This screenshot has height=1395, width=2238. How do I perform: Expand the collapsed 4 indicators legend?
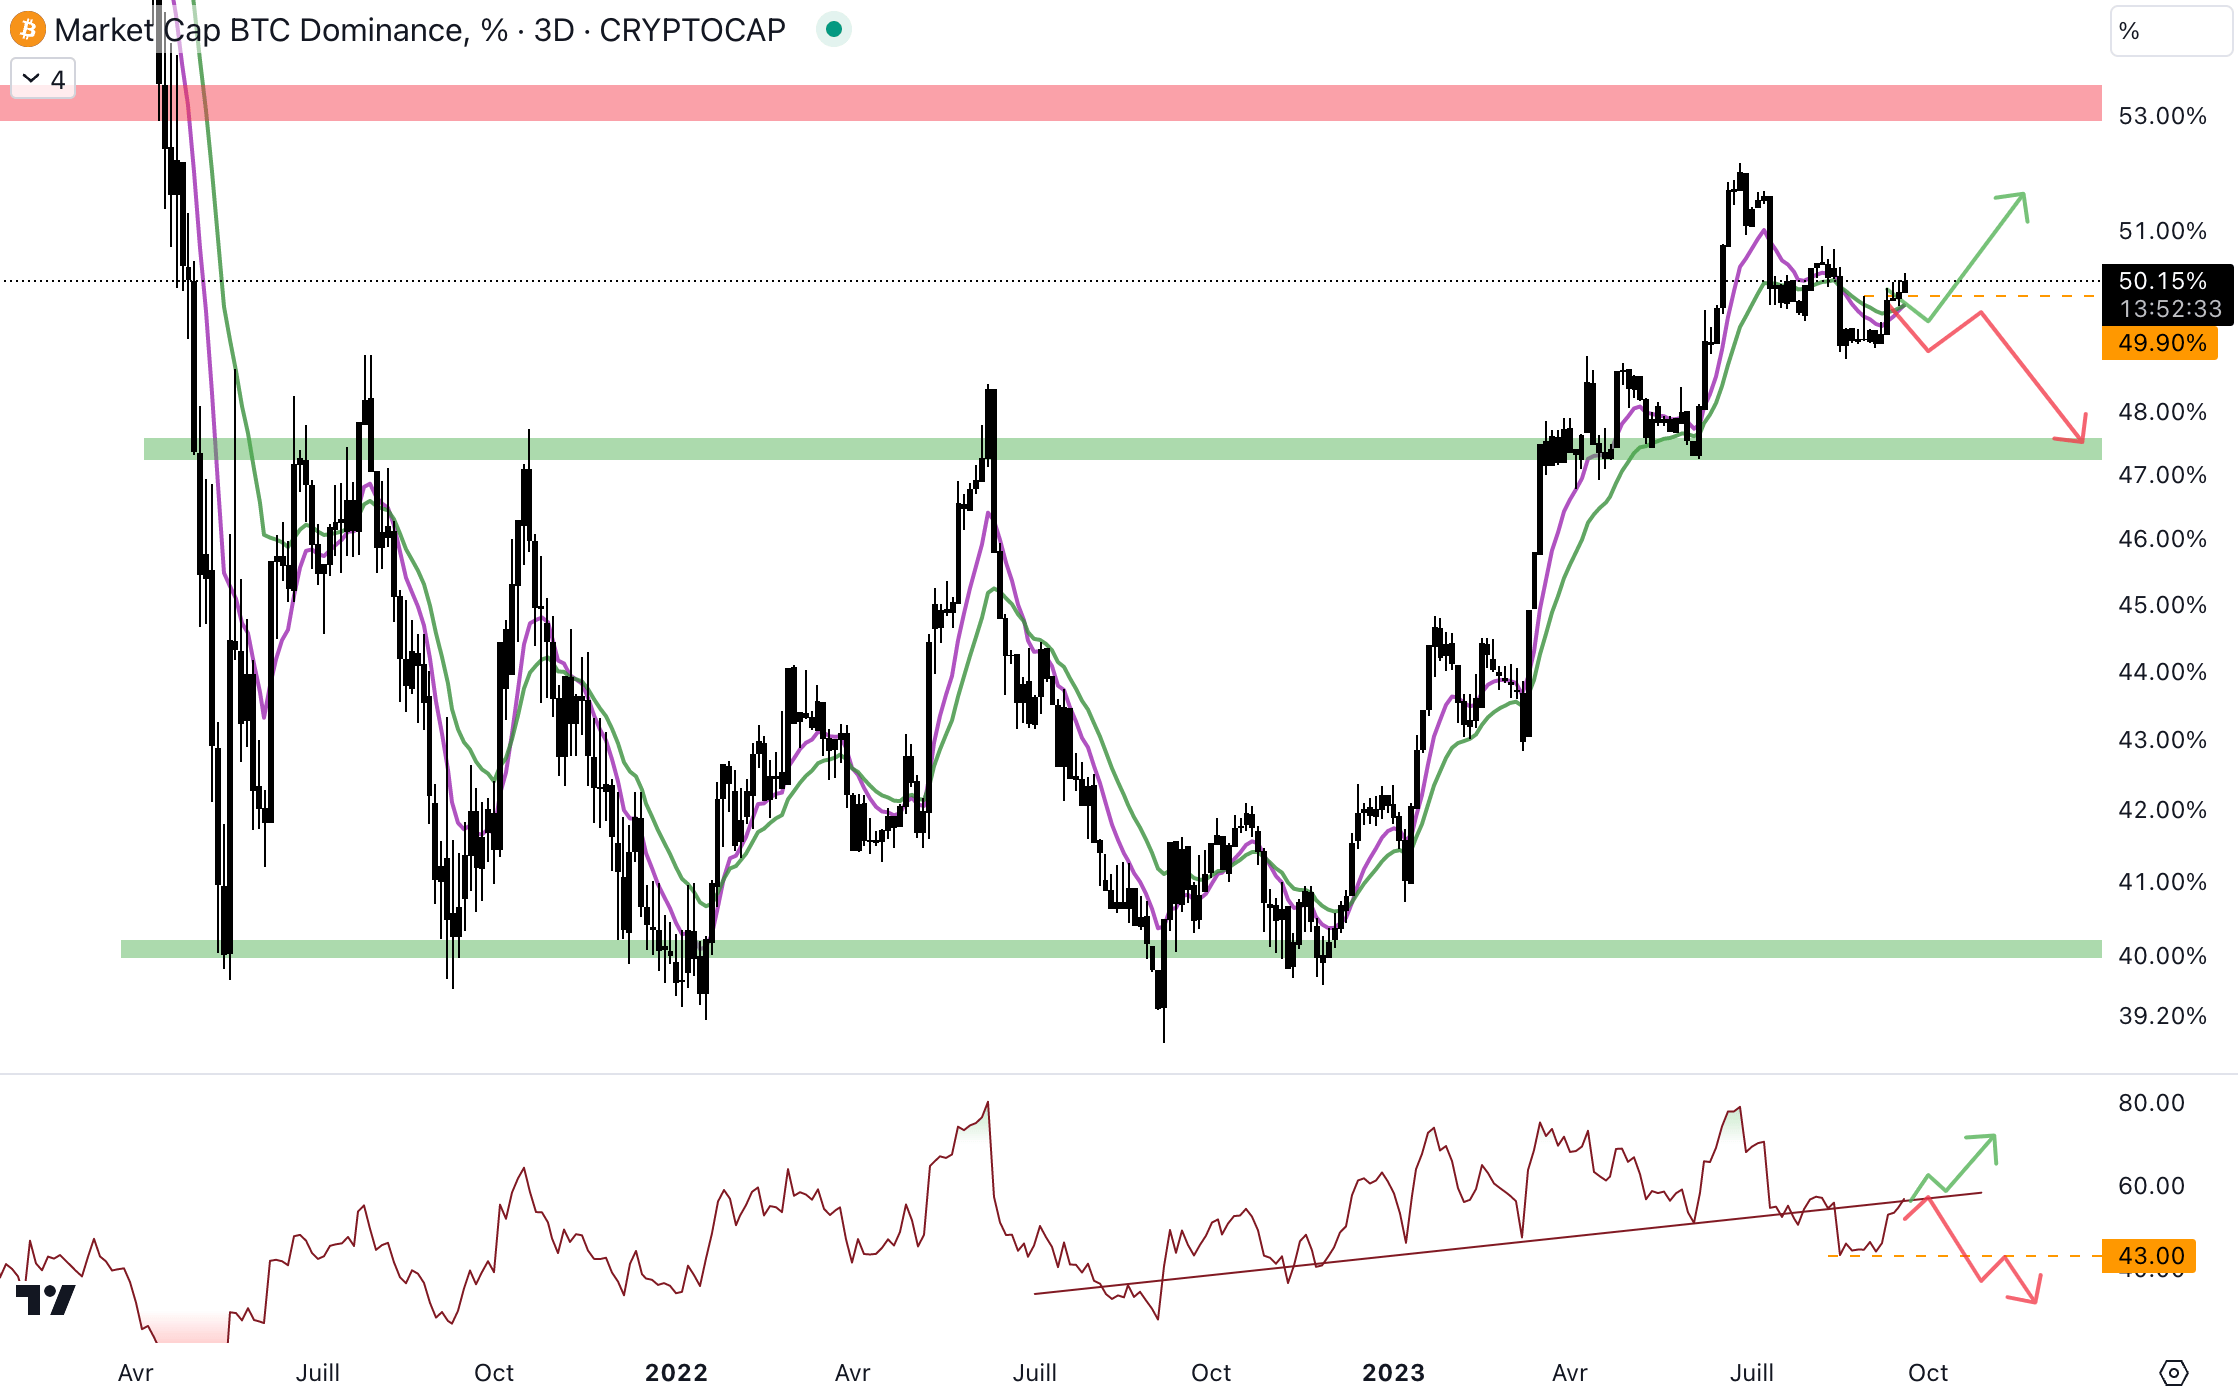[x=43, y=79]
